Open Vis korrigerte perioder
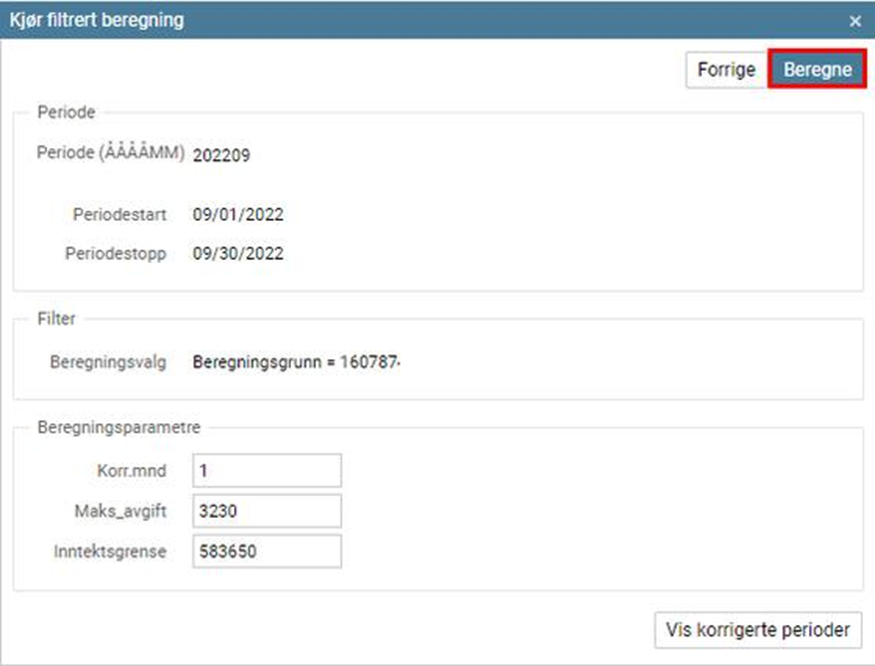 [x=758, y=630]
